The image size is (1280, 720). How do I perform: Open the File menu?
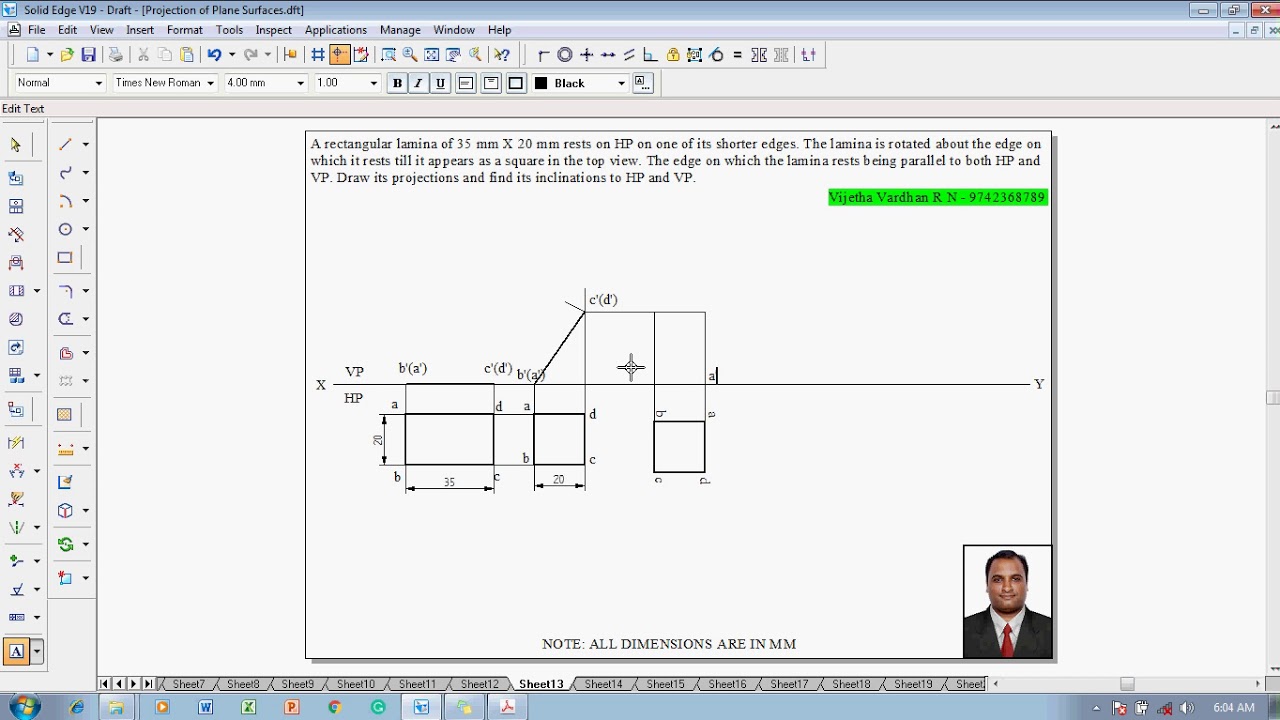(x=37, y=30)
